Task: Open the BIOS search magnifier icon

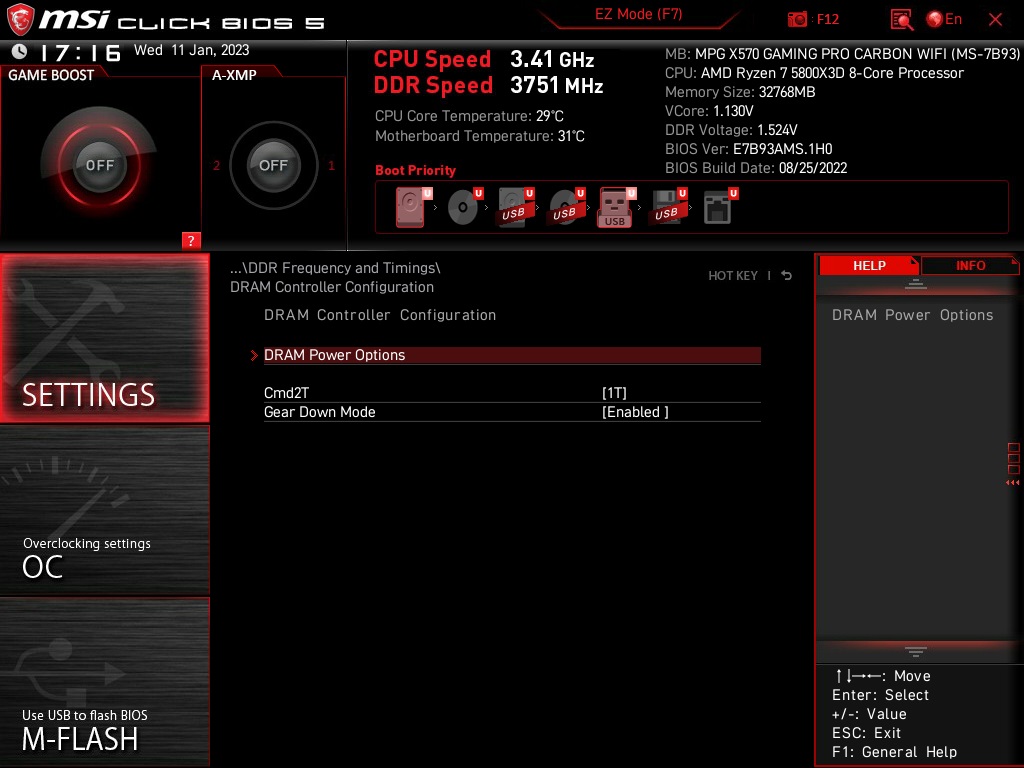Action: point(901,20)
